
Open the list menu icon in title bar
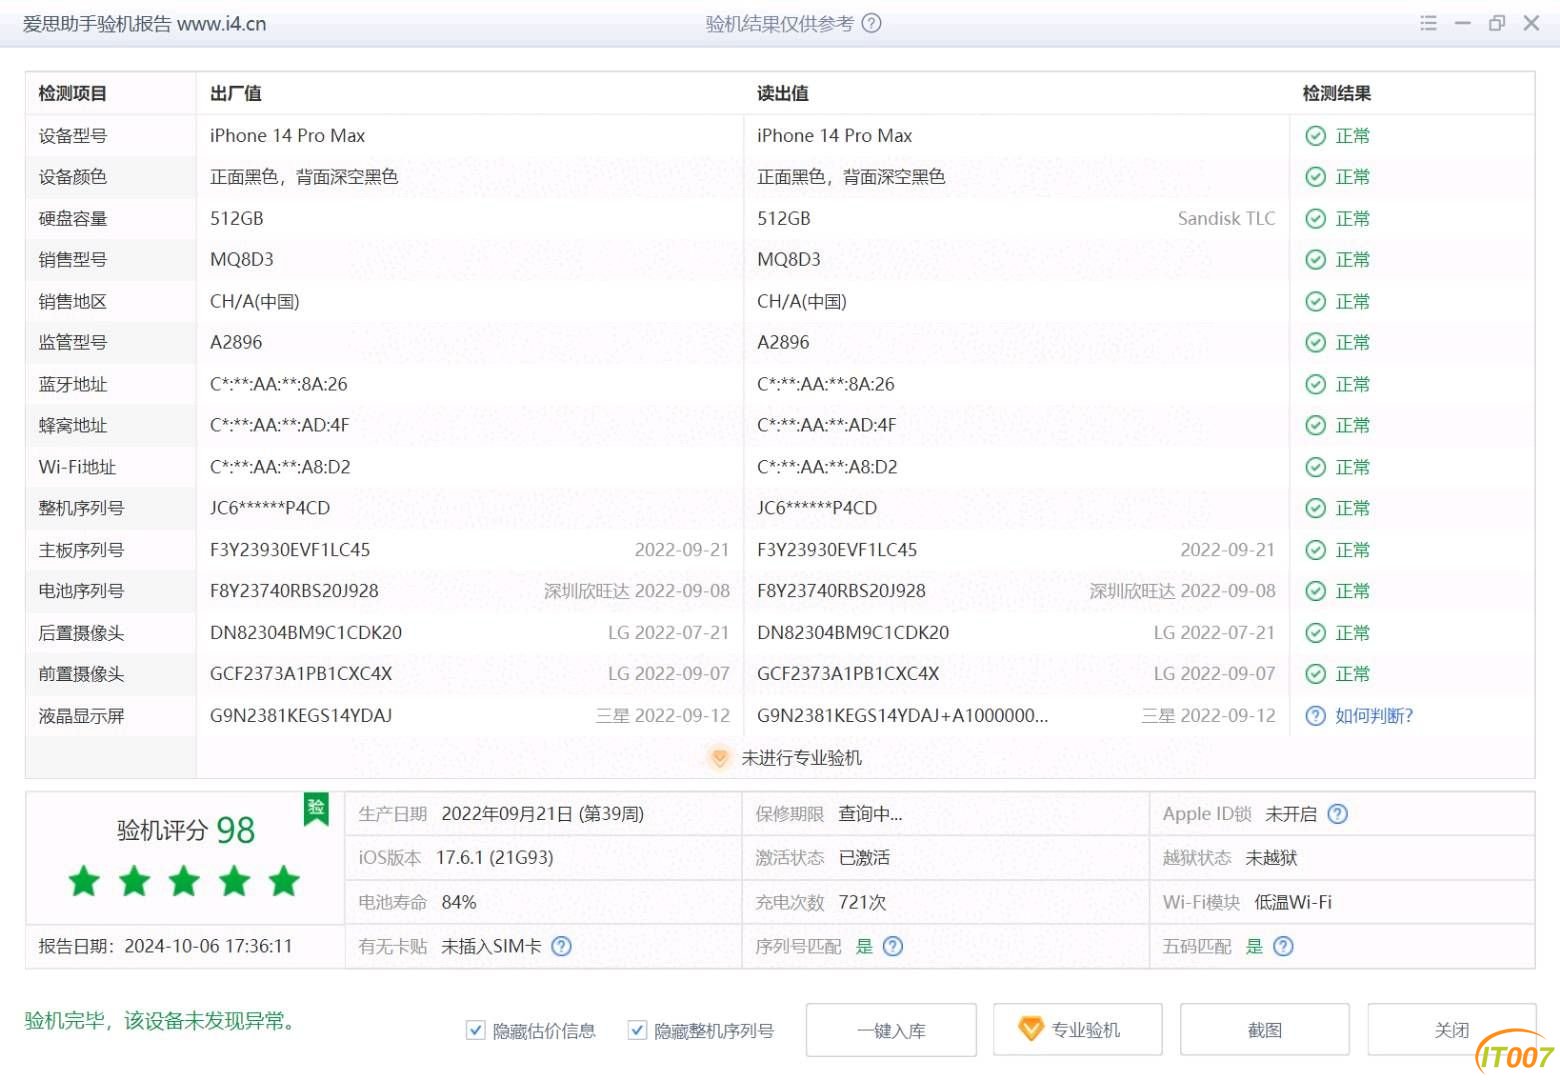(1428, 23)
